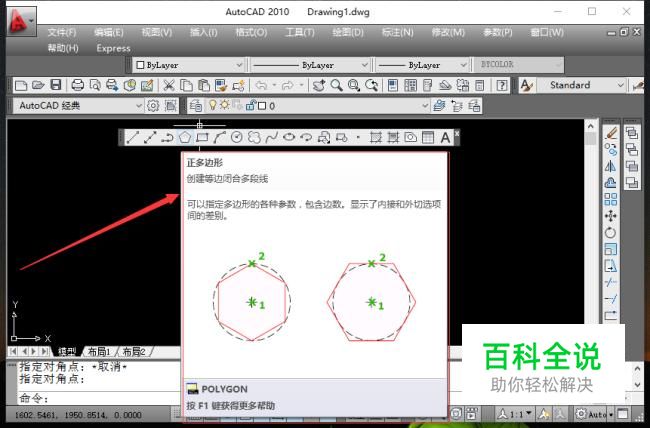Click the Cut scissors icon
This screenshot has height=428, width=650.
click(x=168, y=85)
